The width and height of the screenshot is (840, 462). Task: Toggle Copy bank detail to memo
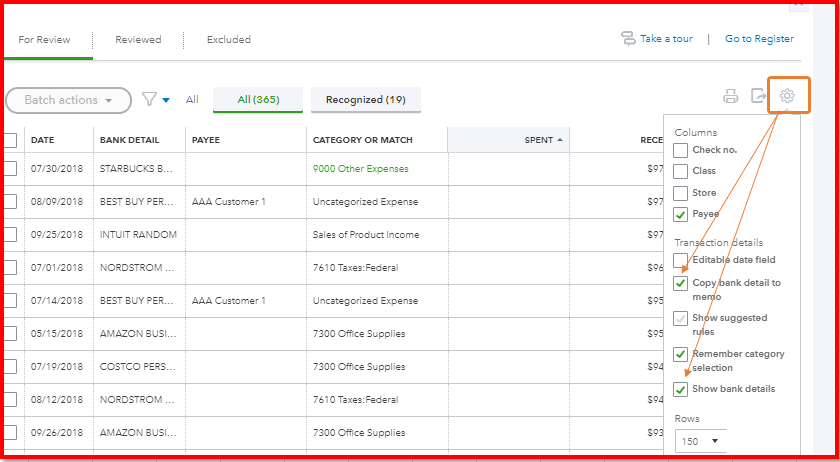pyautogui.click(x=680, y=283)
